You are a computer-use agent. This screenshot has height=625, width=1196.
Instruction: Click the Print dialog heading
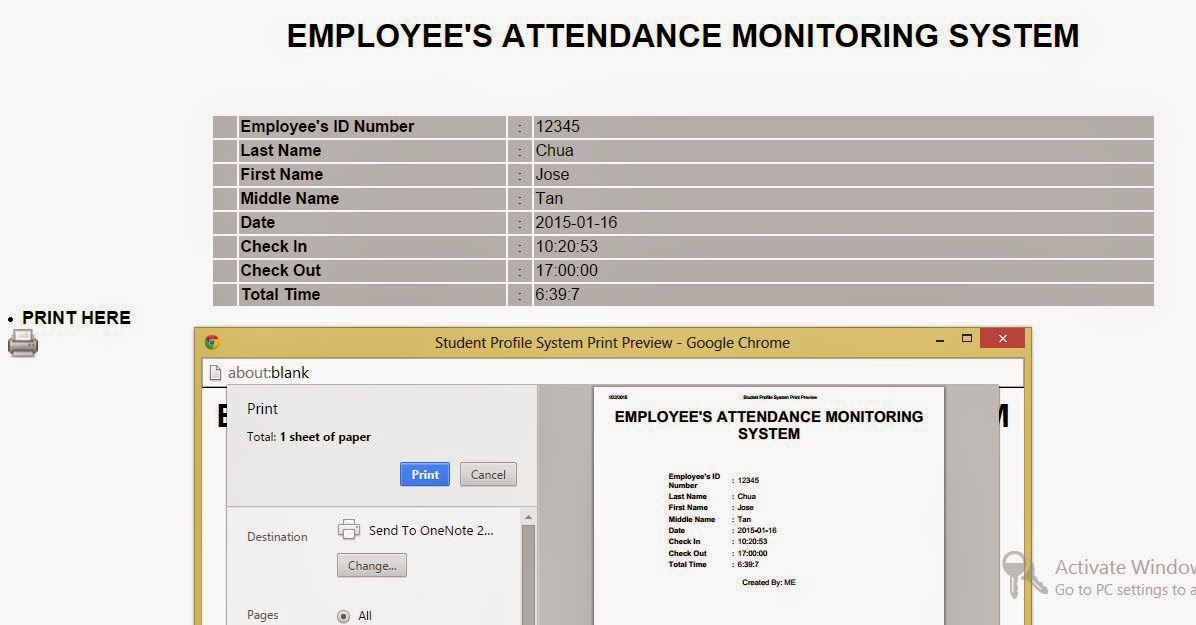tap(262, 409)
